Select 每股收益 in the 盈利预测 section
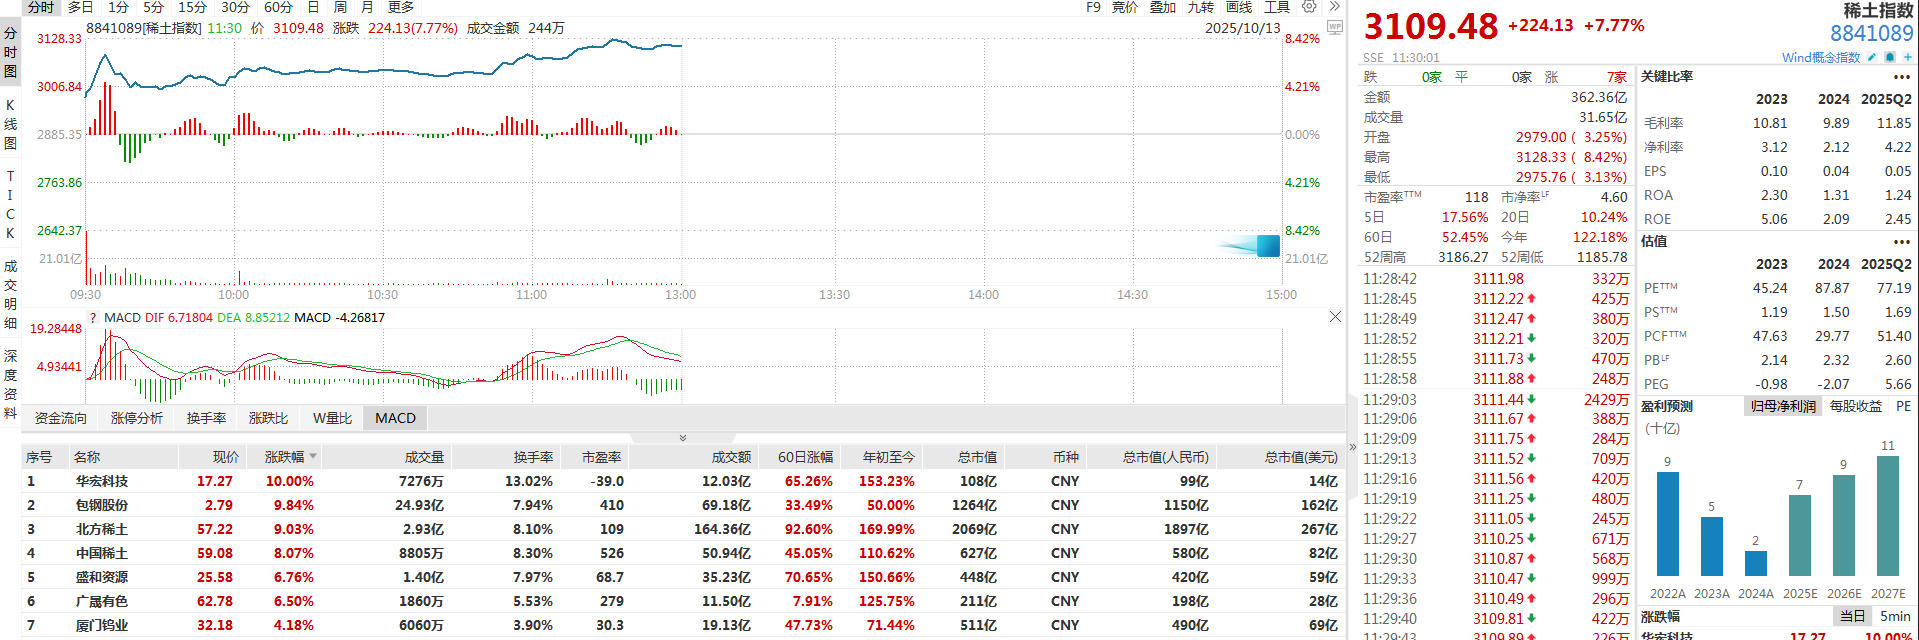1919x640 pixels. [1855, 406]
